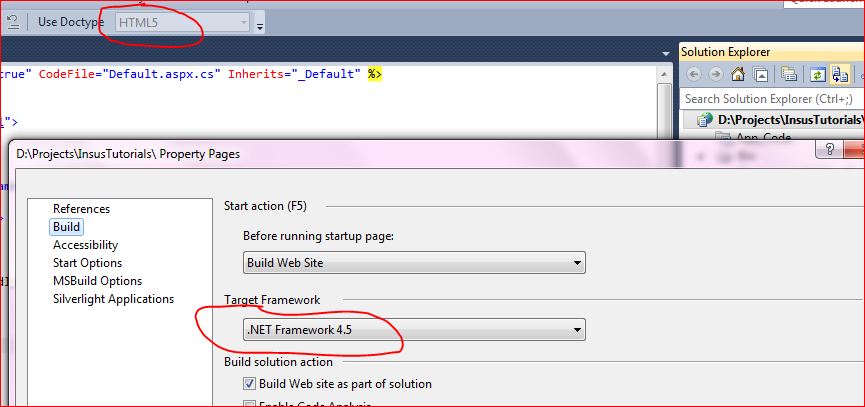Open the editor document list dropdown arrow
865x407 pixels.
(x=665, y=53)
